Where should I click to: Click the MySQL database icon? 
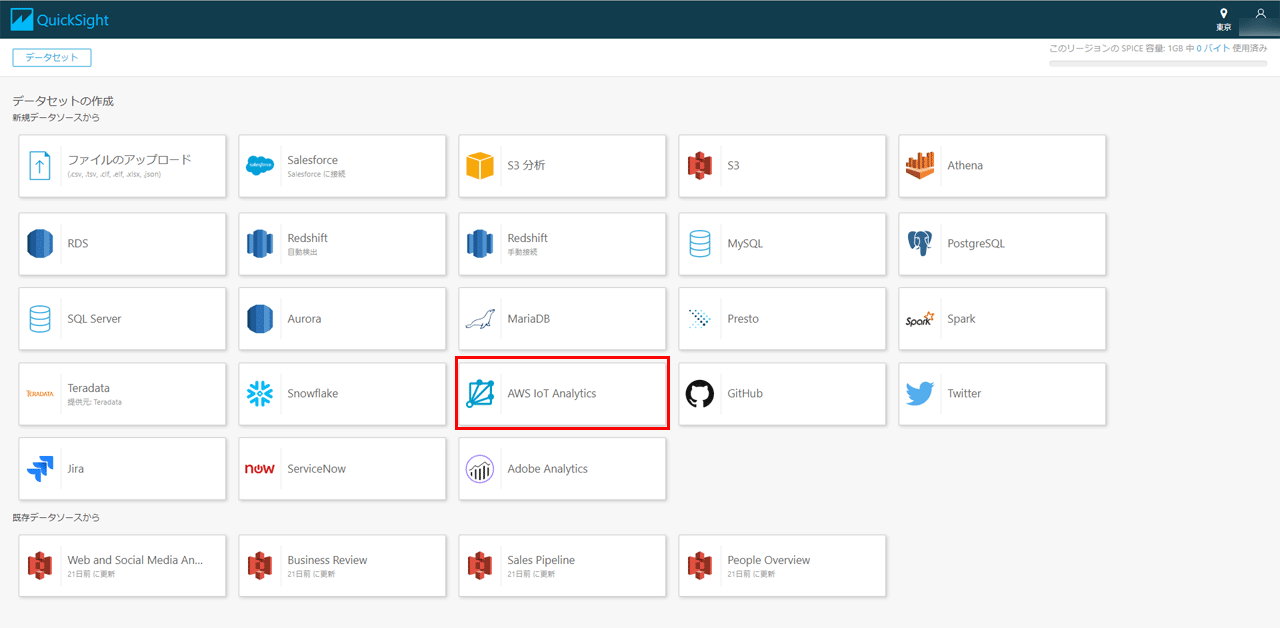coord(700,243)
